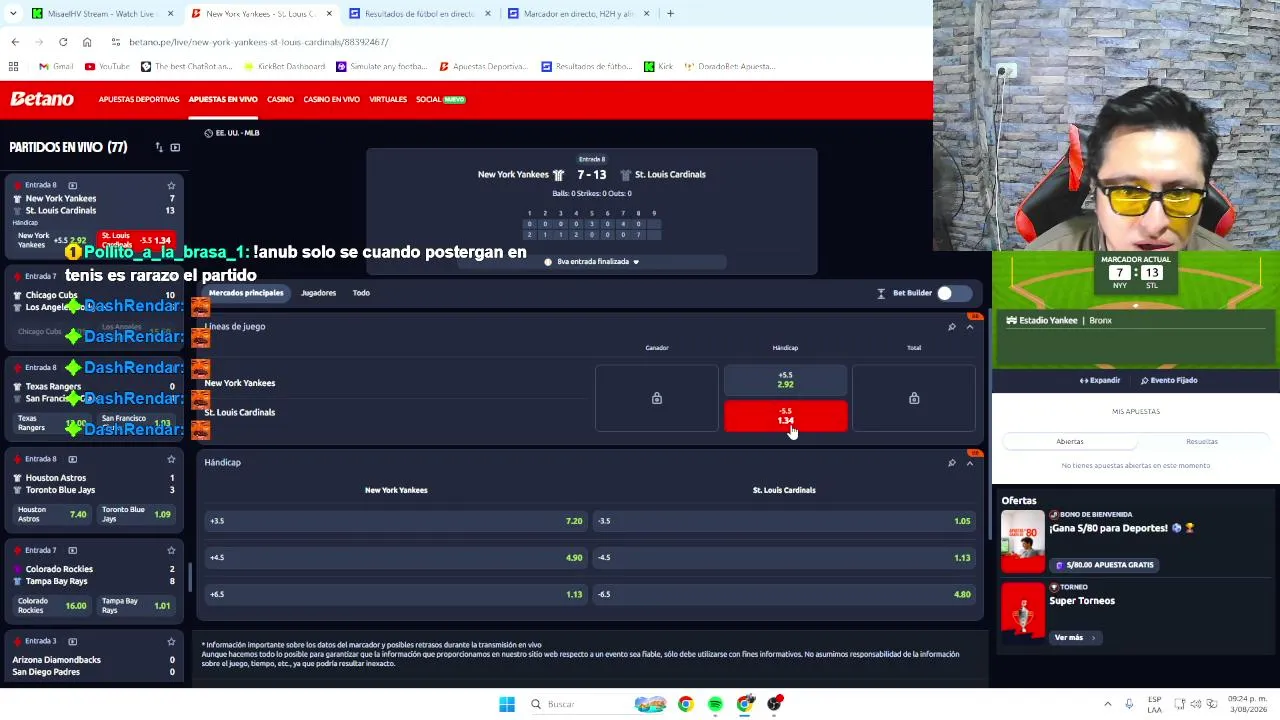
Task: Reload the Betano page
Action: tap(63, 42)
